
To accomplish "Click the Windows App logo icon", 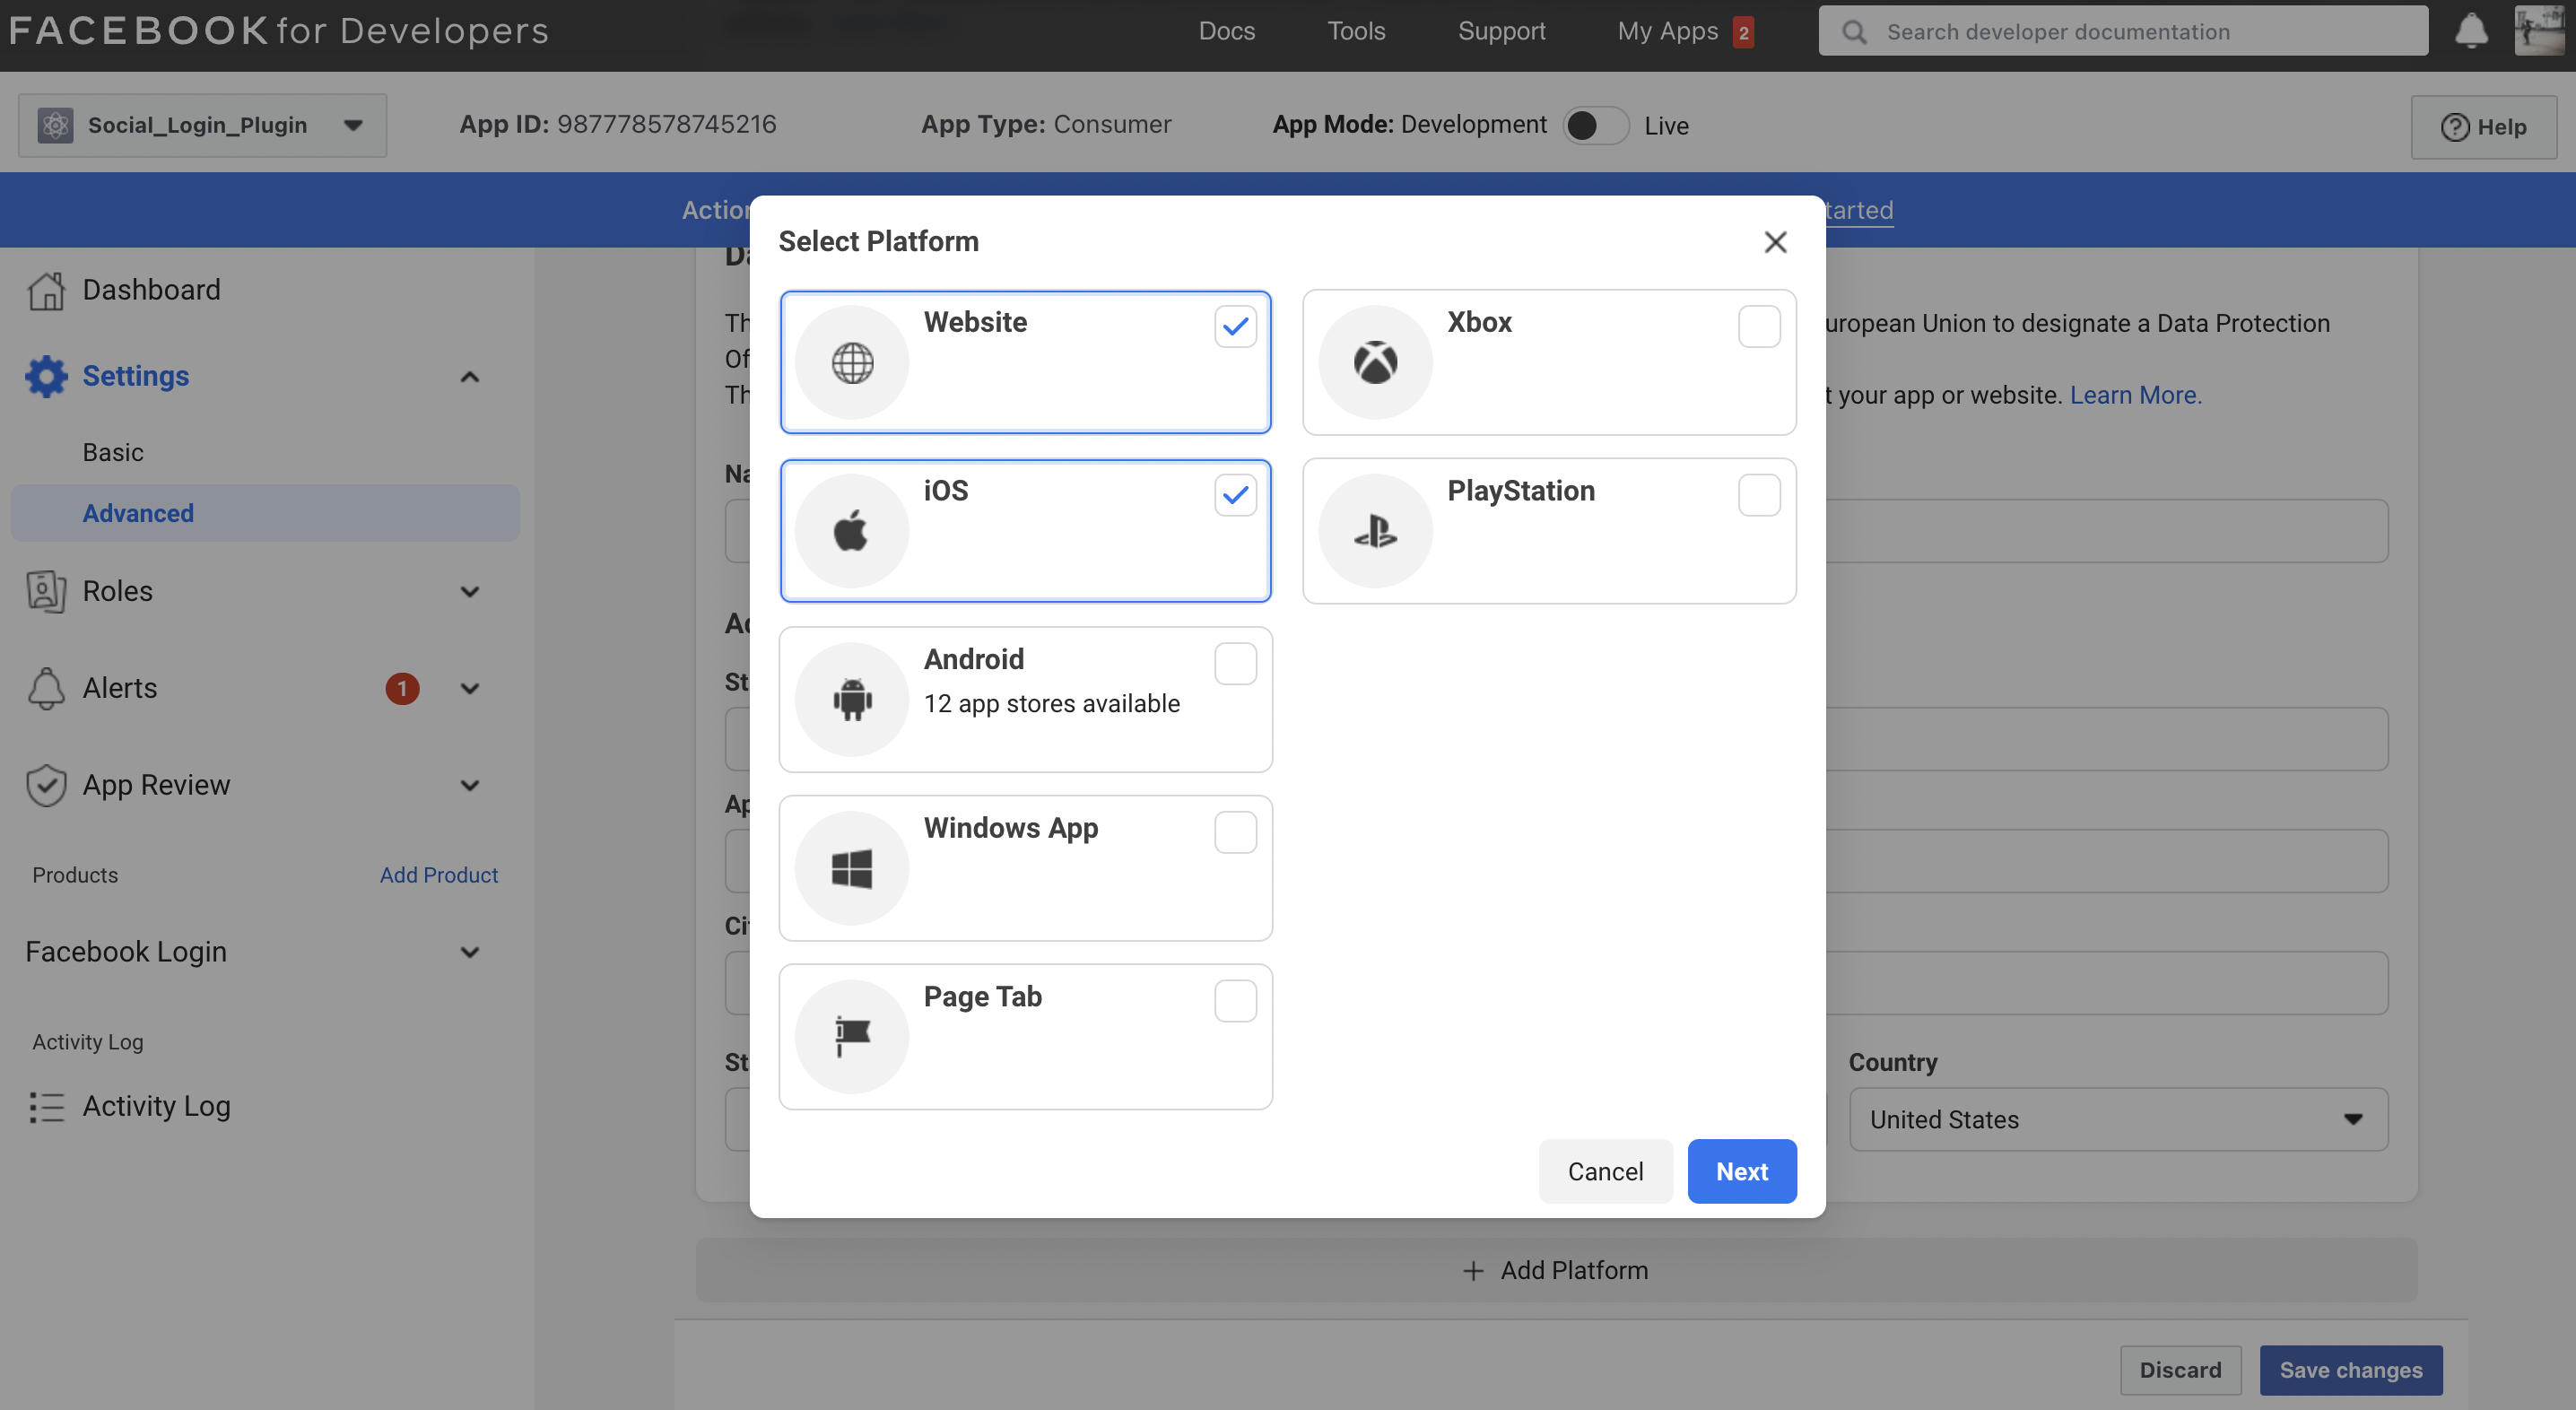I will tap(852, 868).
